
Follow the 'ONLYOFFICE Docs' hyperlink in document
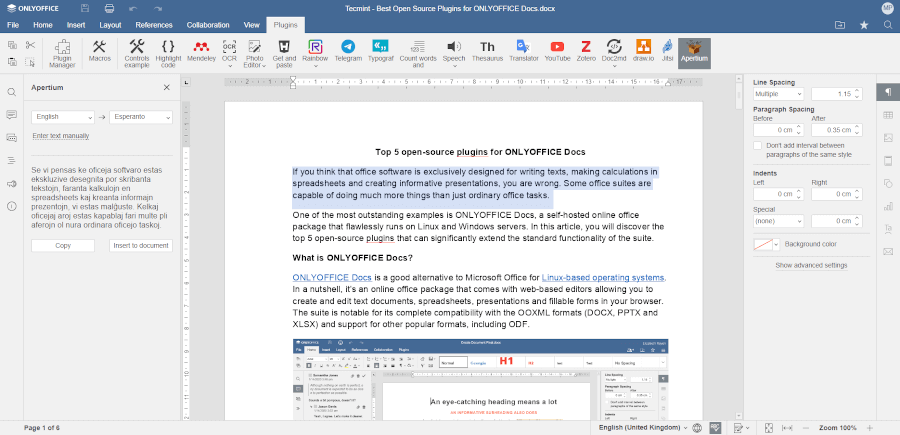pos(332,278)
